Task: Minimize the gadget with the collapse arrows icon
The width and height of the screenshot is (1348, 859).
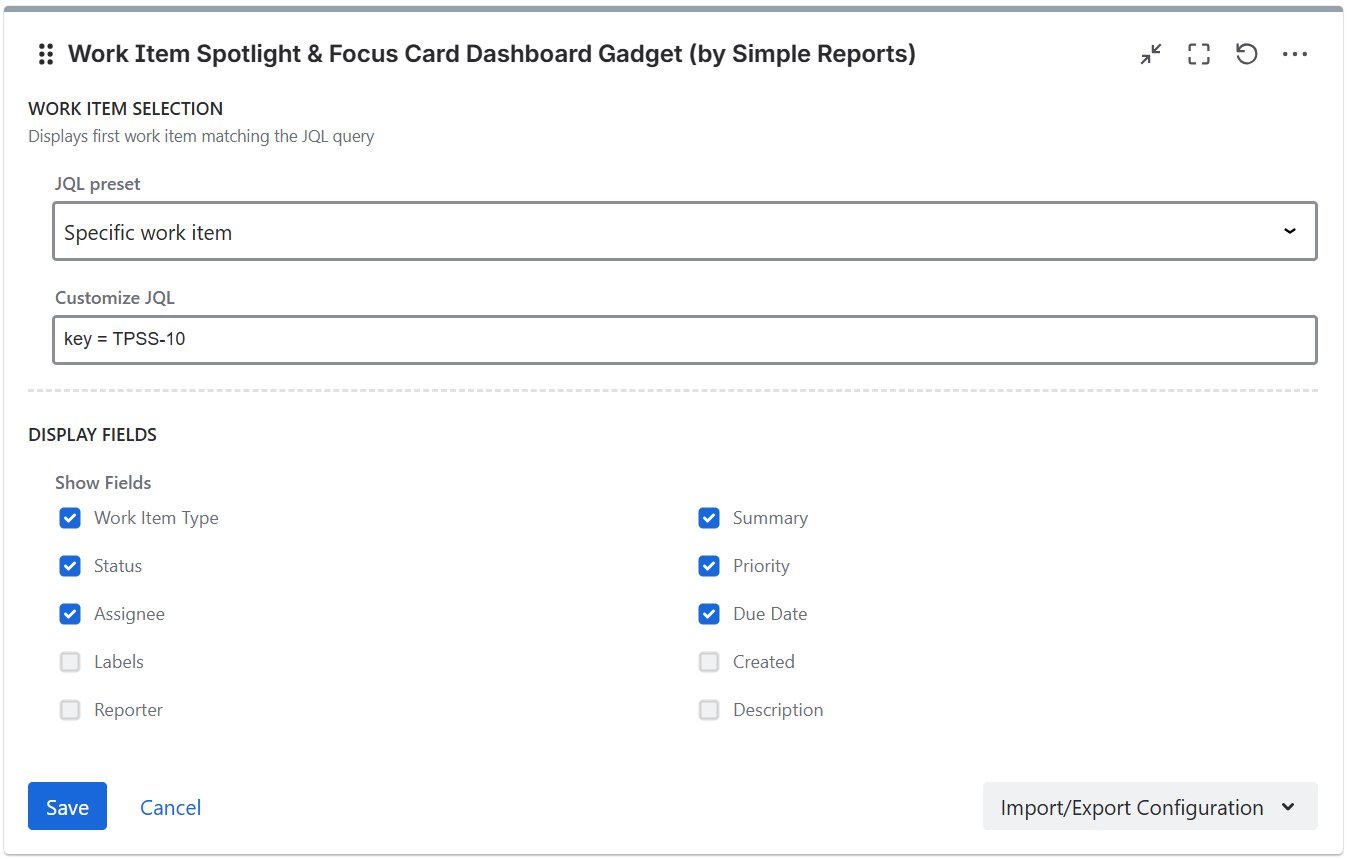Action: click(1151, 54)
